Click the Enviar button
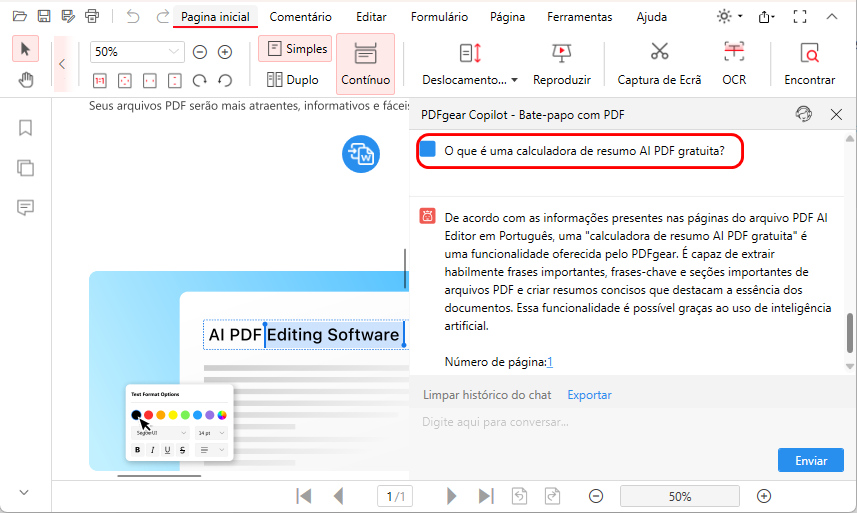The width and height of the screenshot is (857, 513). tap(811, 461)
